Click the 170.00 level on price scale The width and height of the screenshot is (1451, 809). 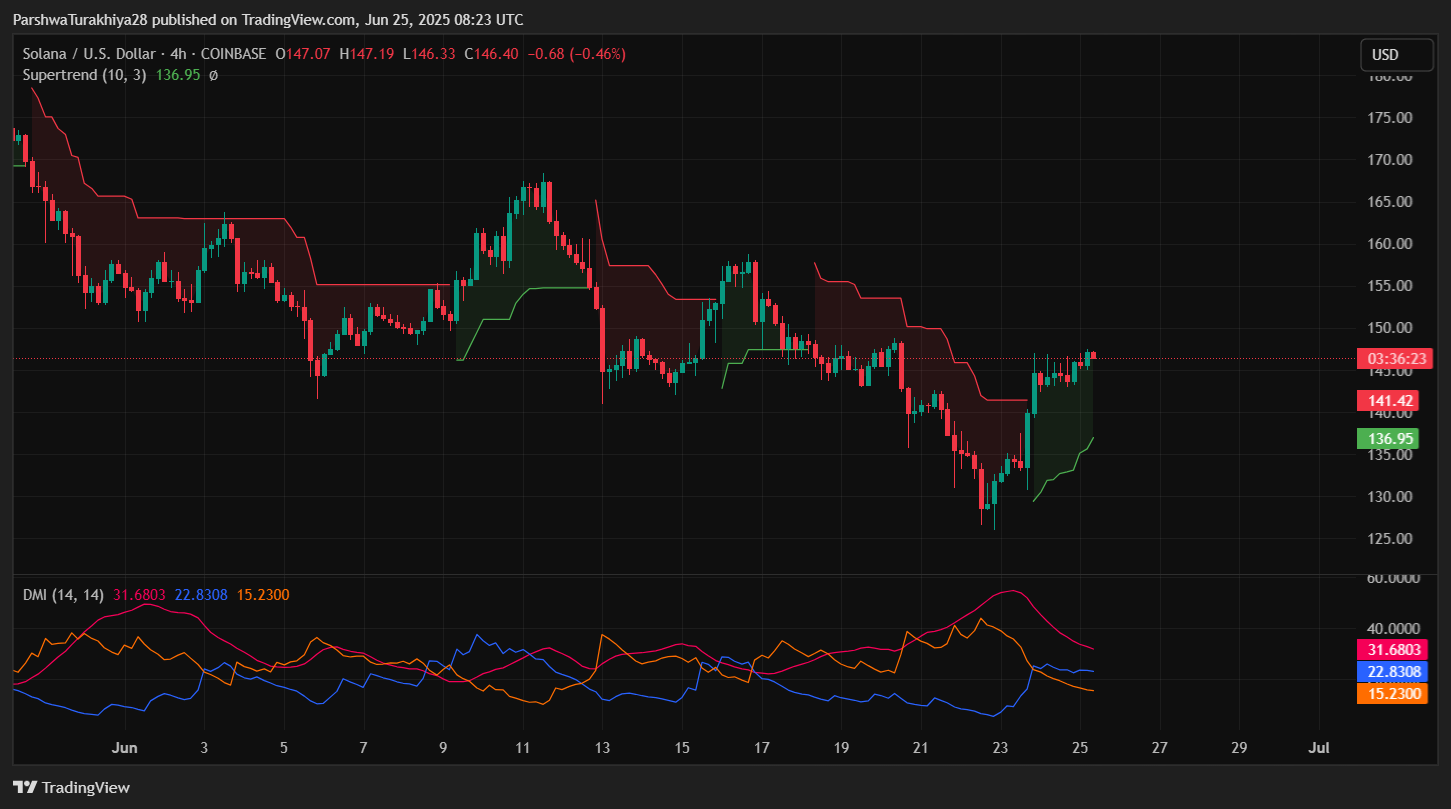click(x=1390, y=159)
